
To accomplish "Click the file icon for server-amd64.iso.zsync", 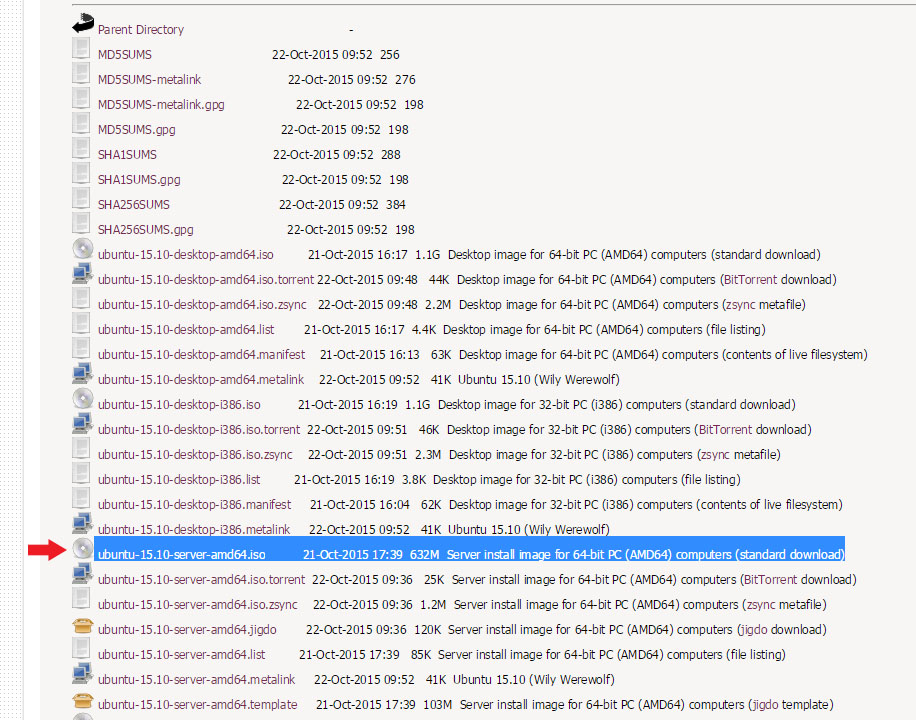I will point(81,598).
